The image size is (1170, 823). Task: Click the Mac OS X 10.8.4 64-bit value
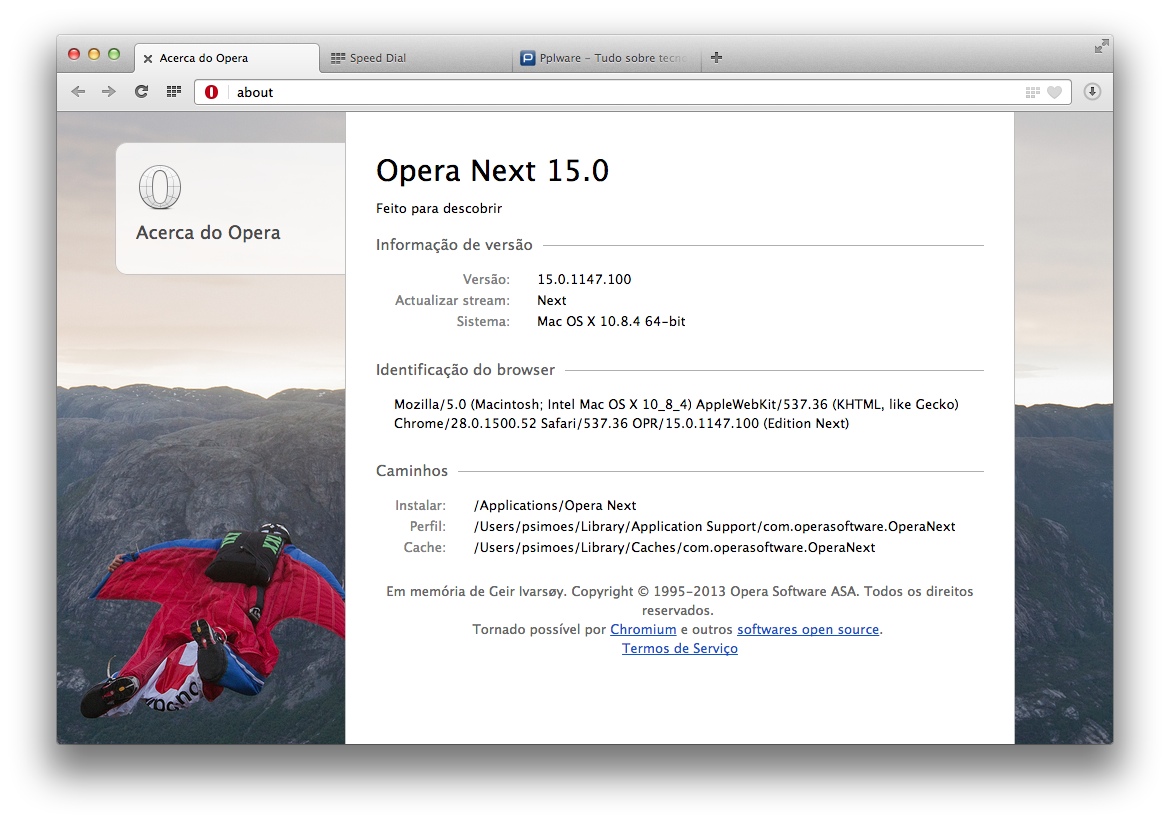pyautogui.click(x=611, y=321)
